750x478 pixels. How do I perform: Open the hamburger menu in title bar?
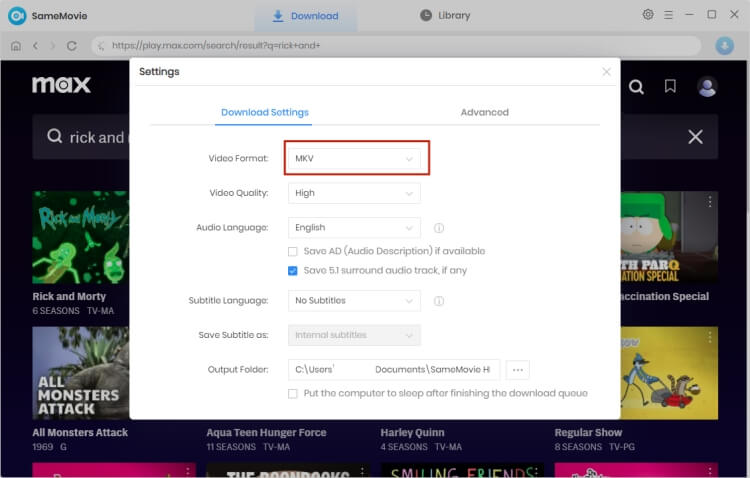(668, 15)
